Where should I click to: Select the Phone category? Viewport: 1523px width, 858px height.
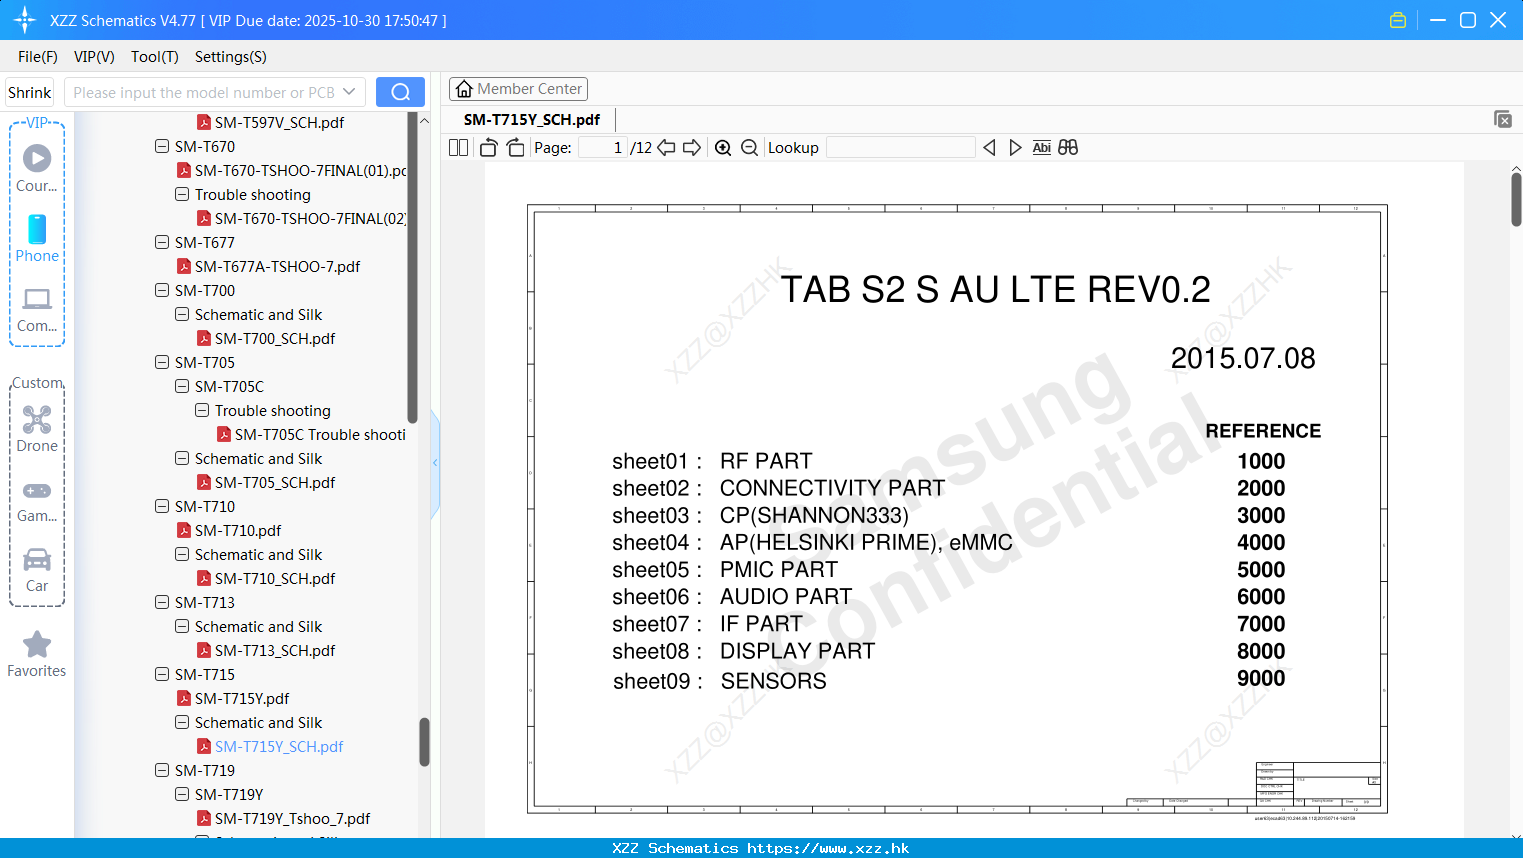point(37,238)
